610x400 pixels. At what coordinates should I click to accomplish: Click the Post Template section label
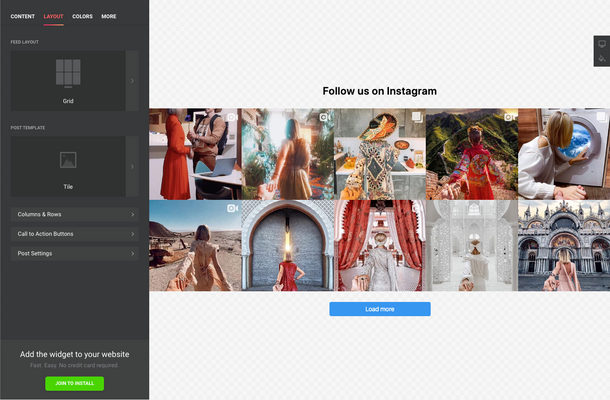28,128
